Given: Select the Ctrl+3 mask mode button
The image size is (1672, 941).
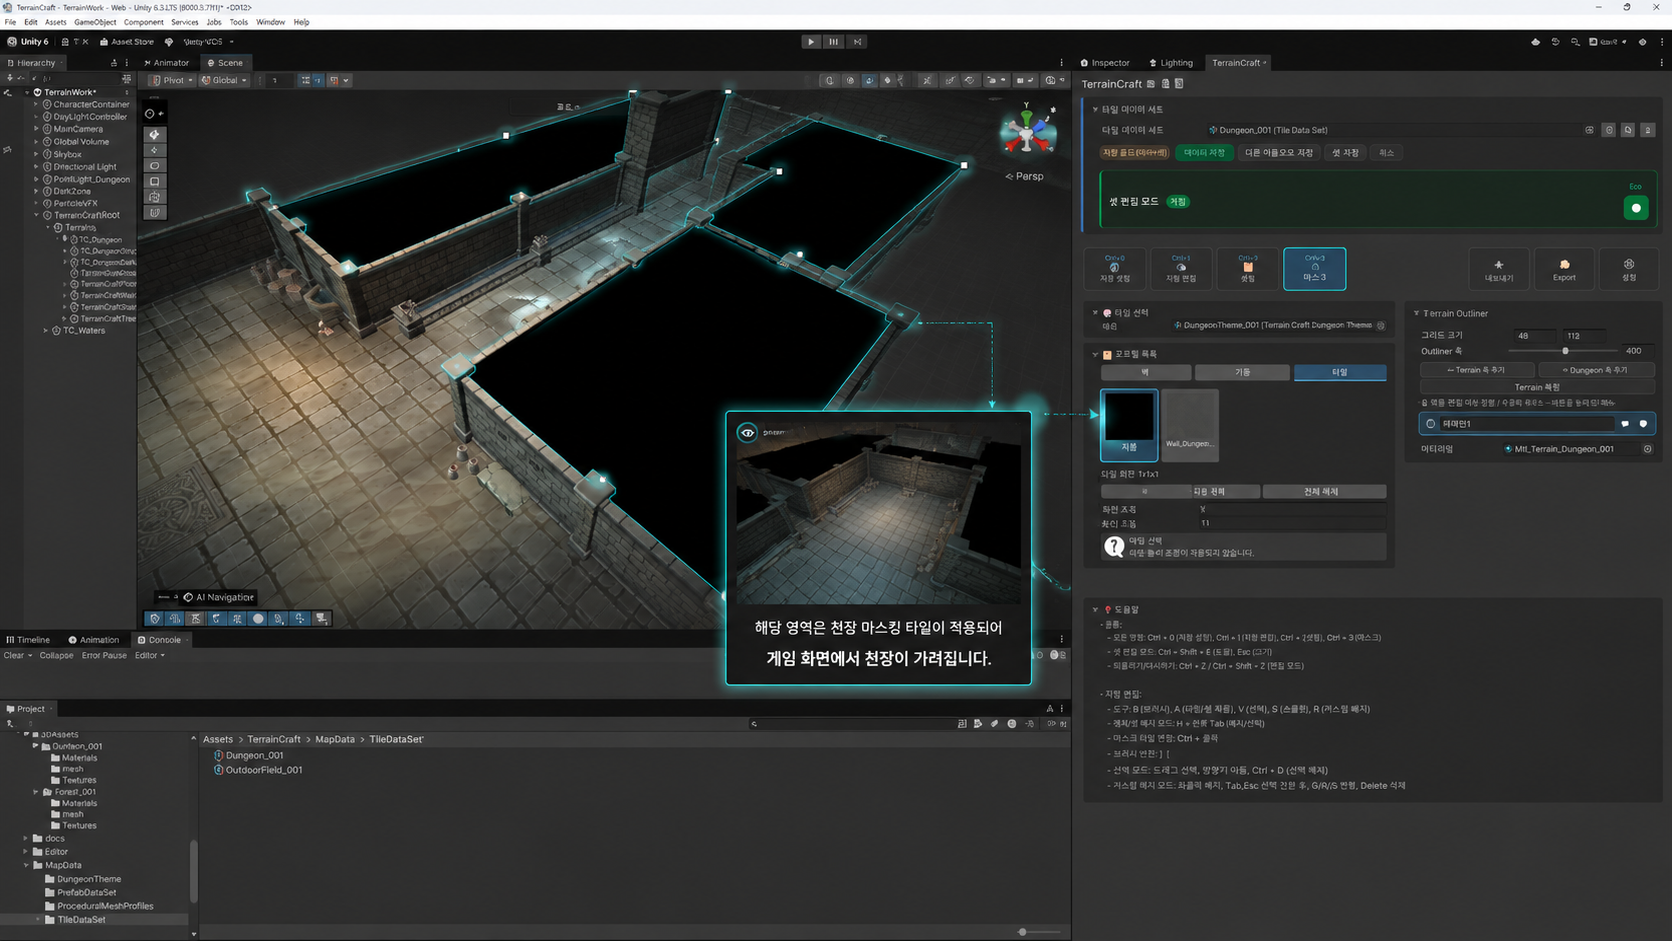Looking at the screenshot, I should pos(1314,268).
